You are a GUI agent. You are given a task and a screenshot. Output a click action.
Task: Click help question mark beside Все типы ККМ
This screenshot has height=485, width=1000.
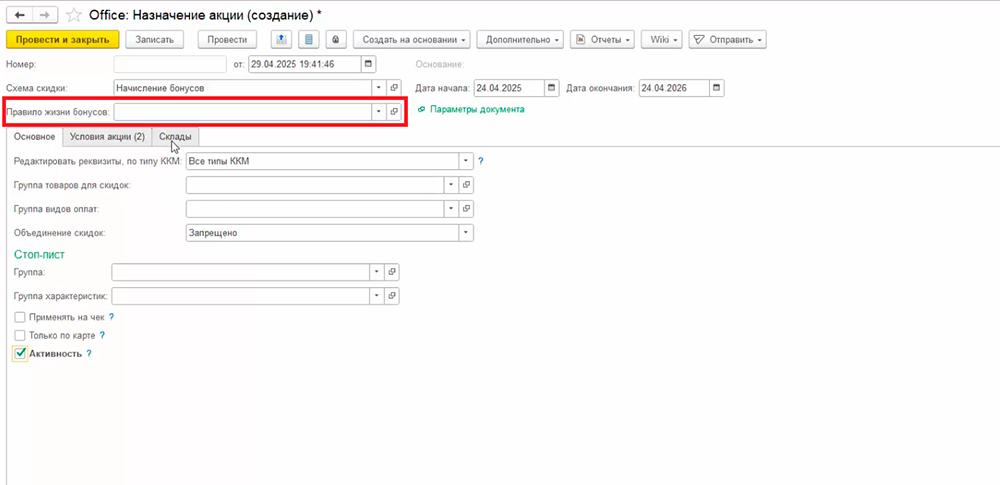(x=480, y=160)
